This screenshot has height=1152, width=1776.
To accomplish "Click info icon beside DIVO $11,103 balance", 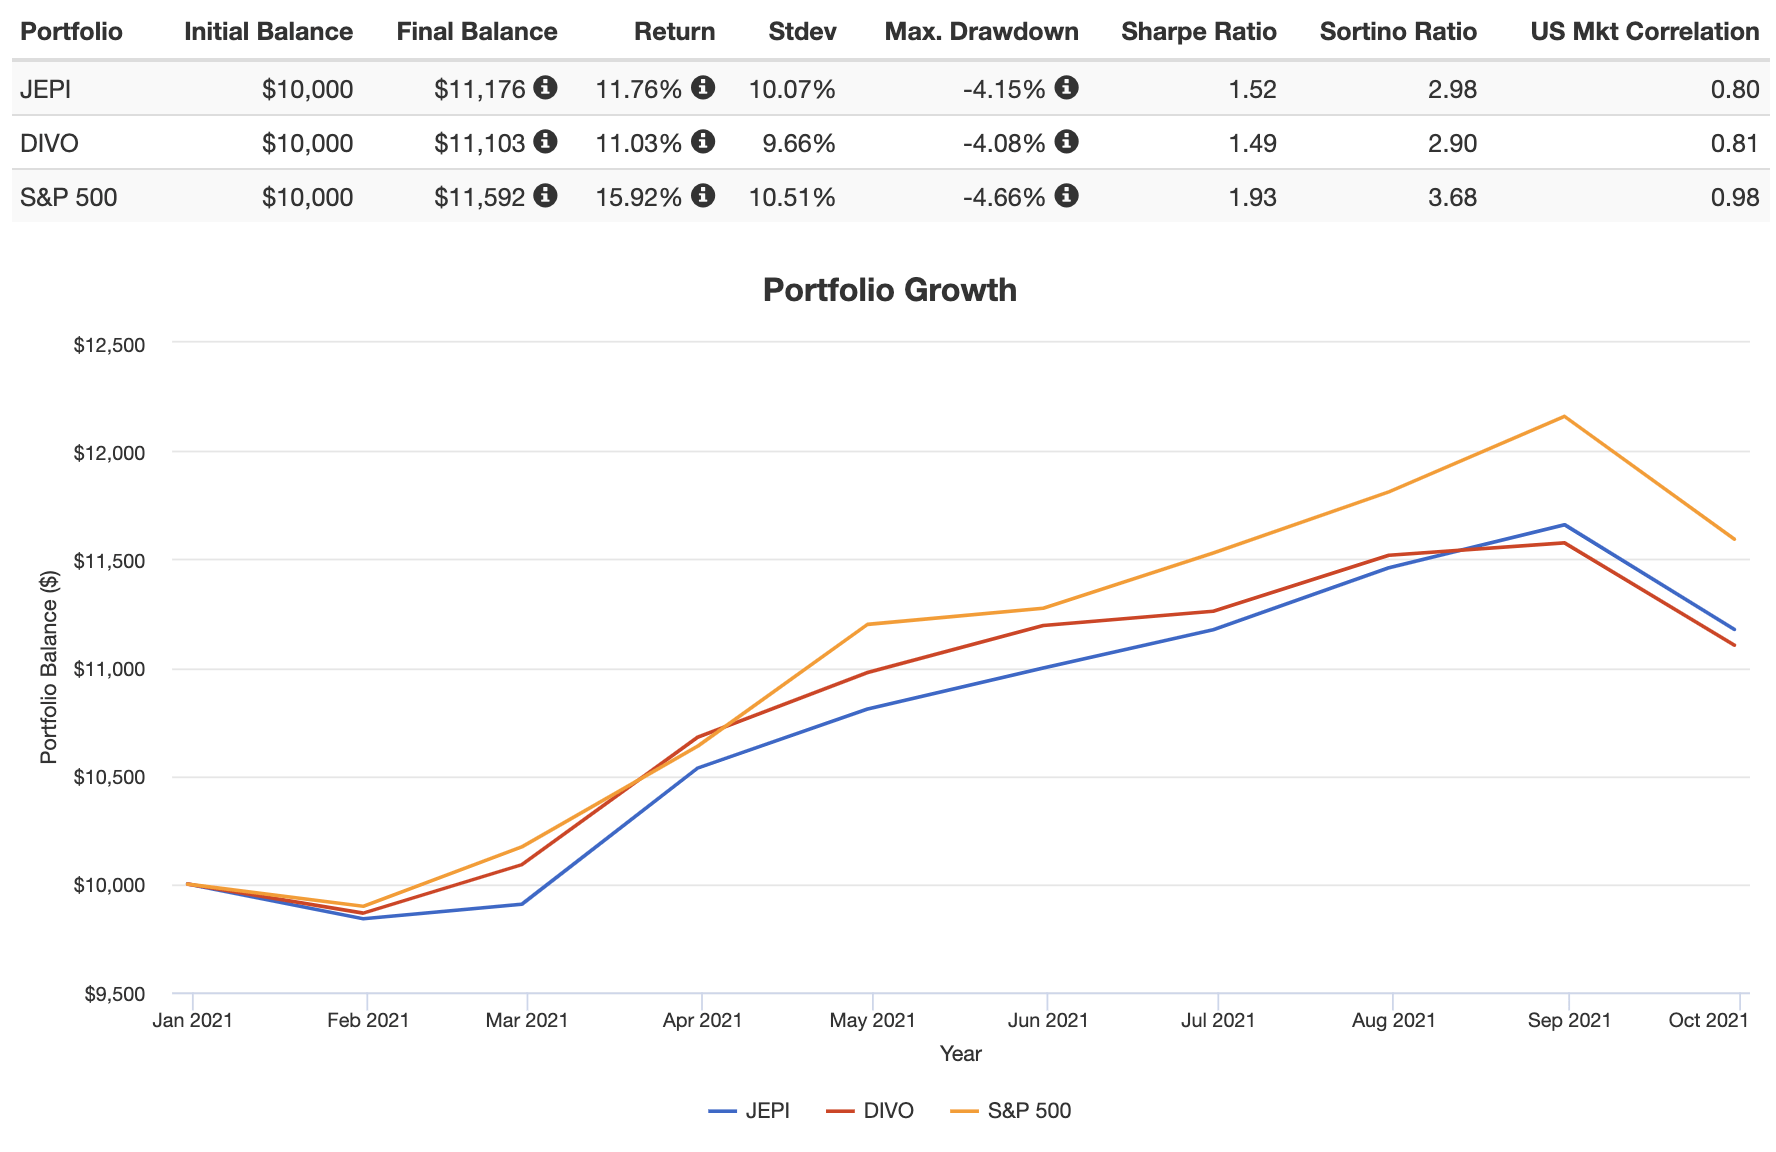I will click(545, 142).
